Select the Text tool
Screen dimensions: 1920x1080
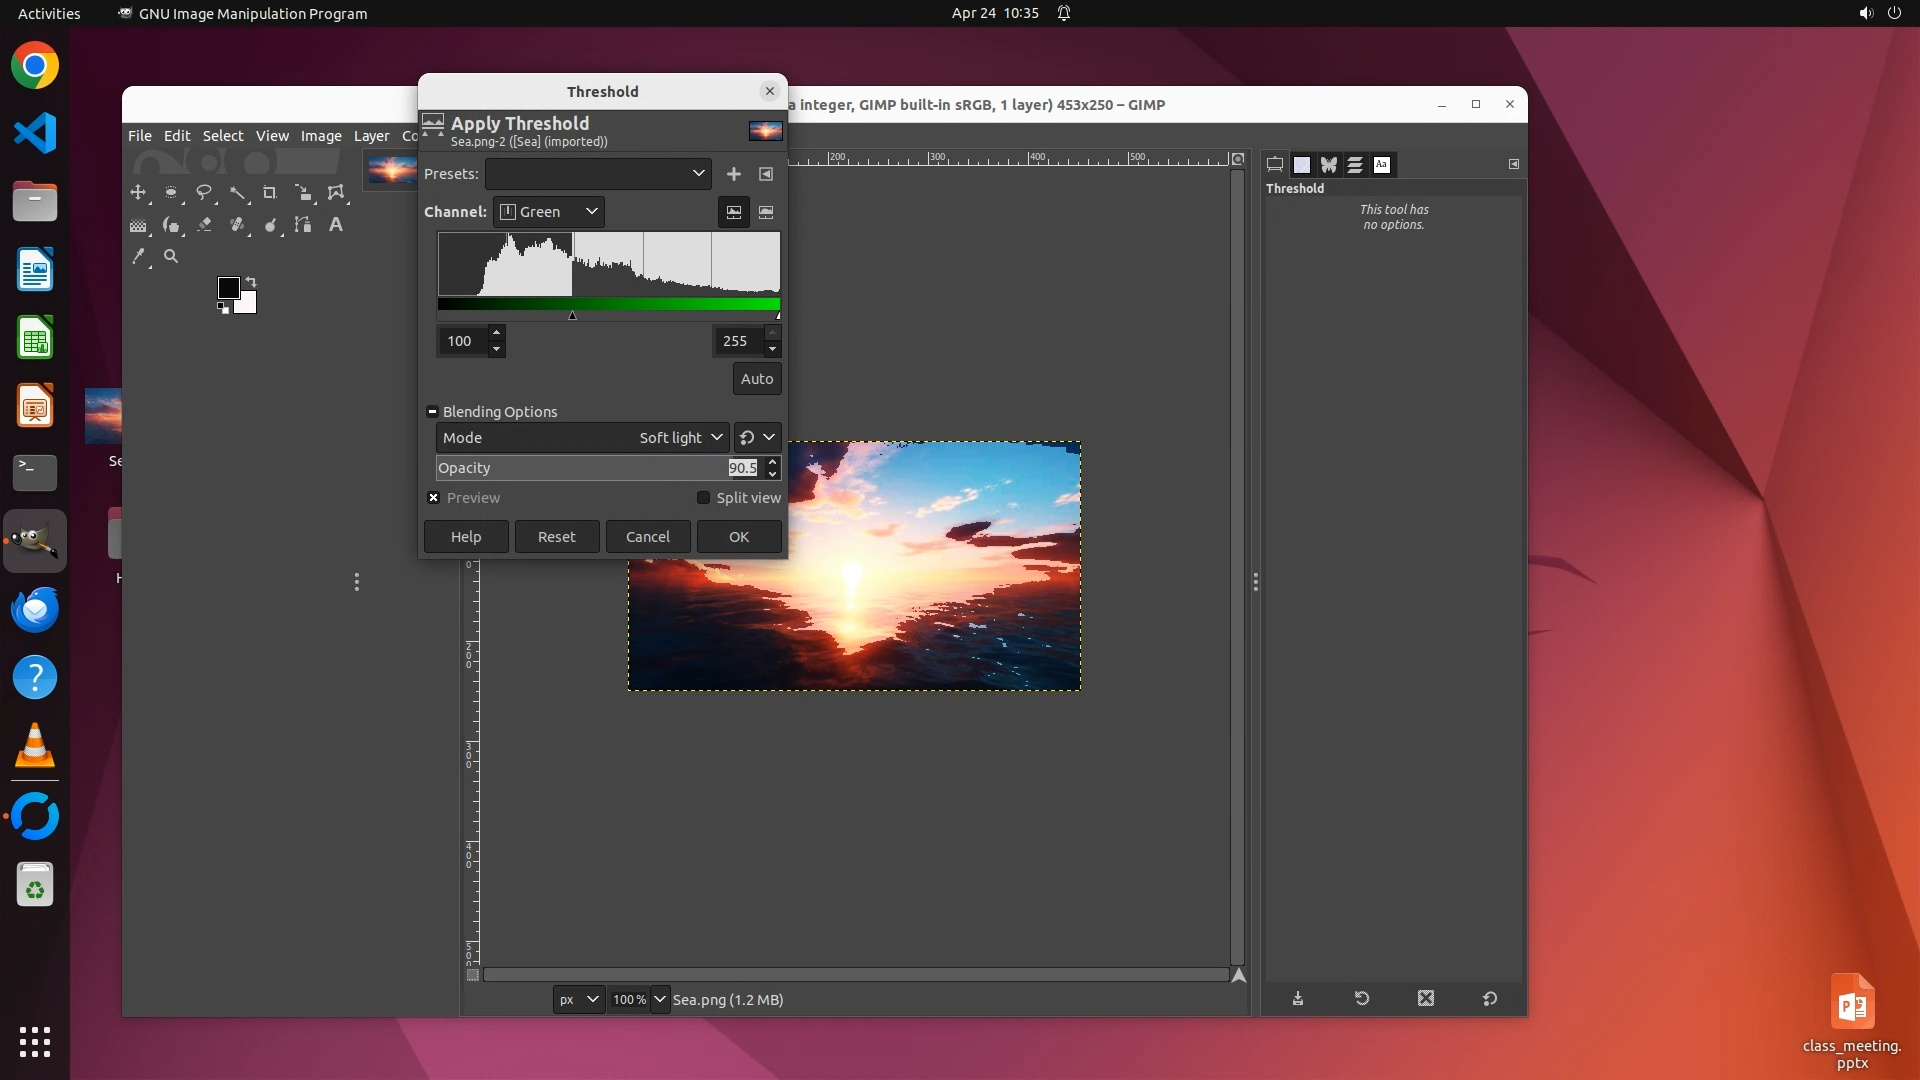coord(336,225)
